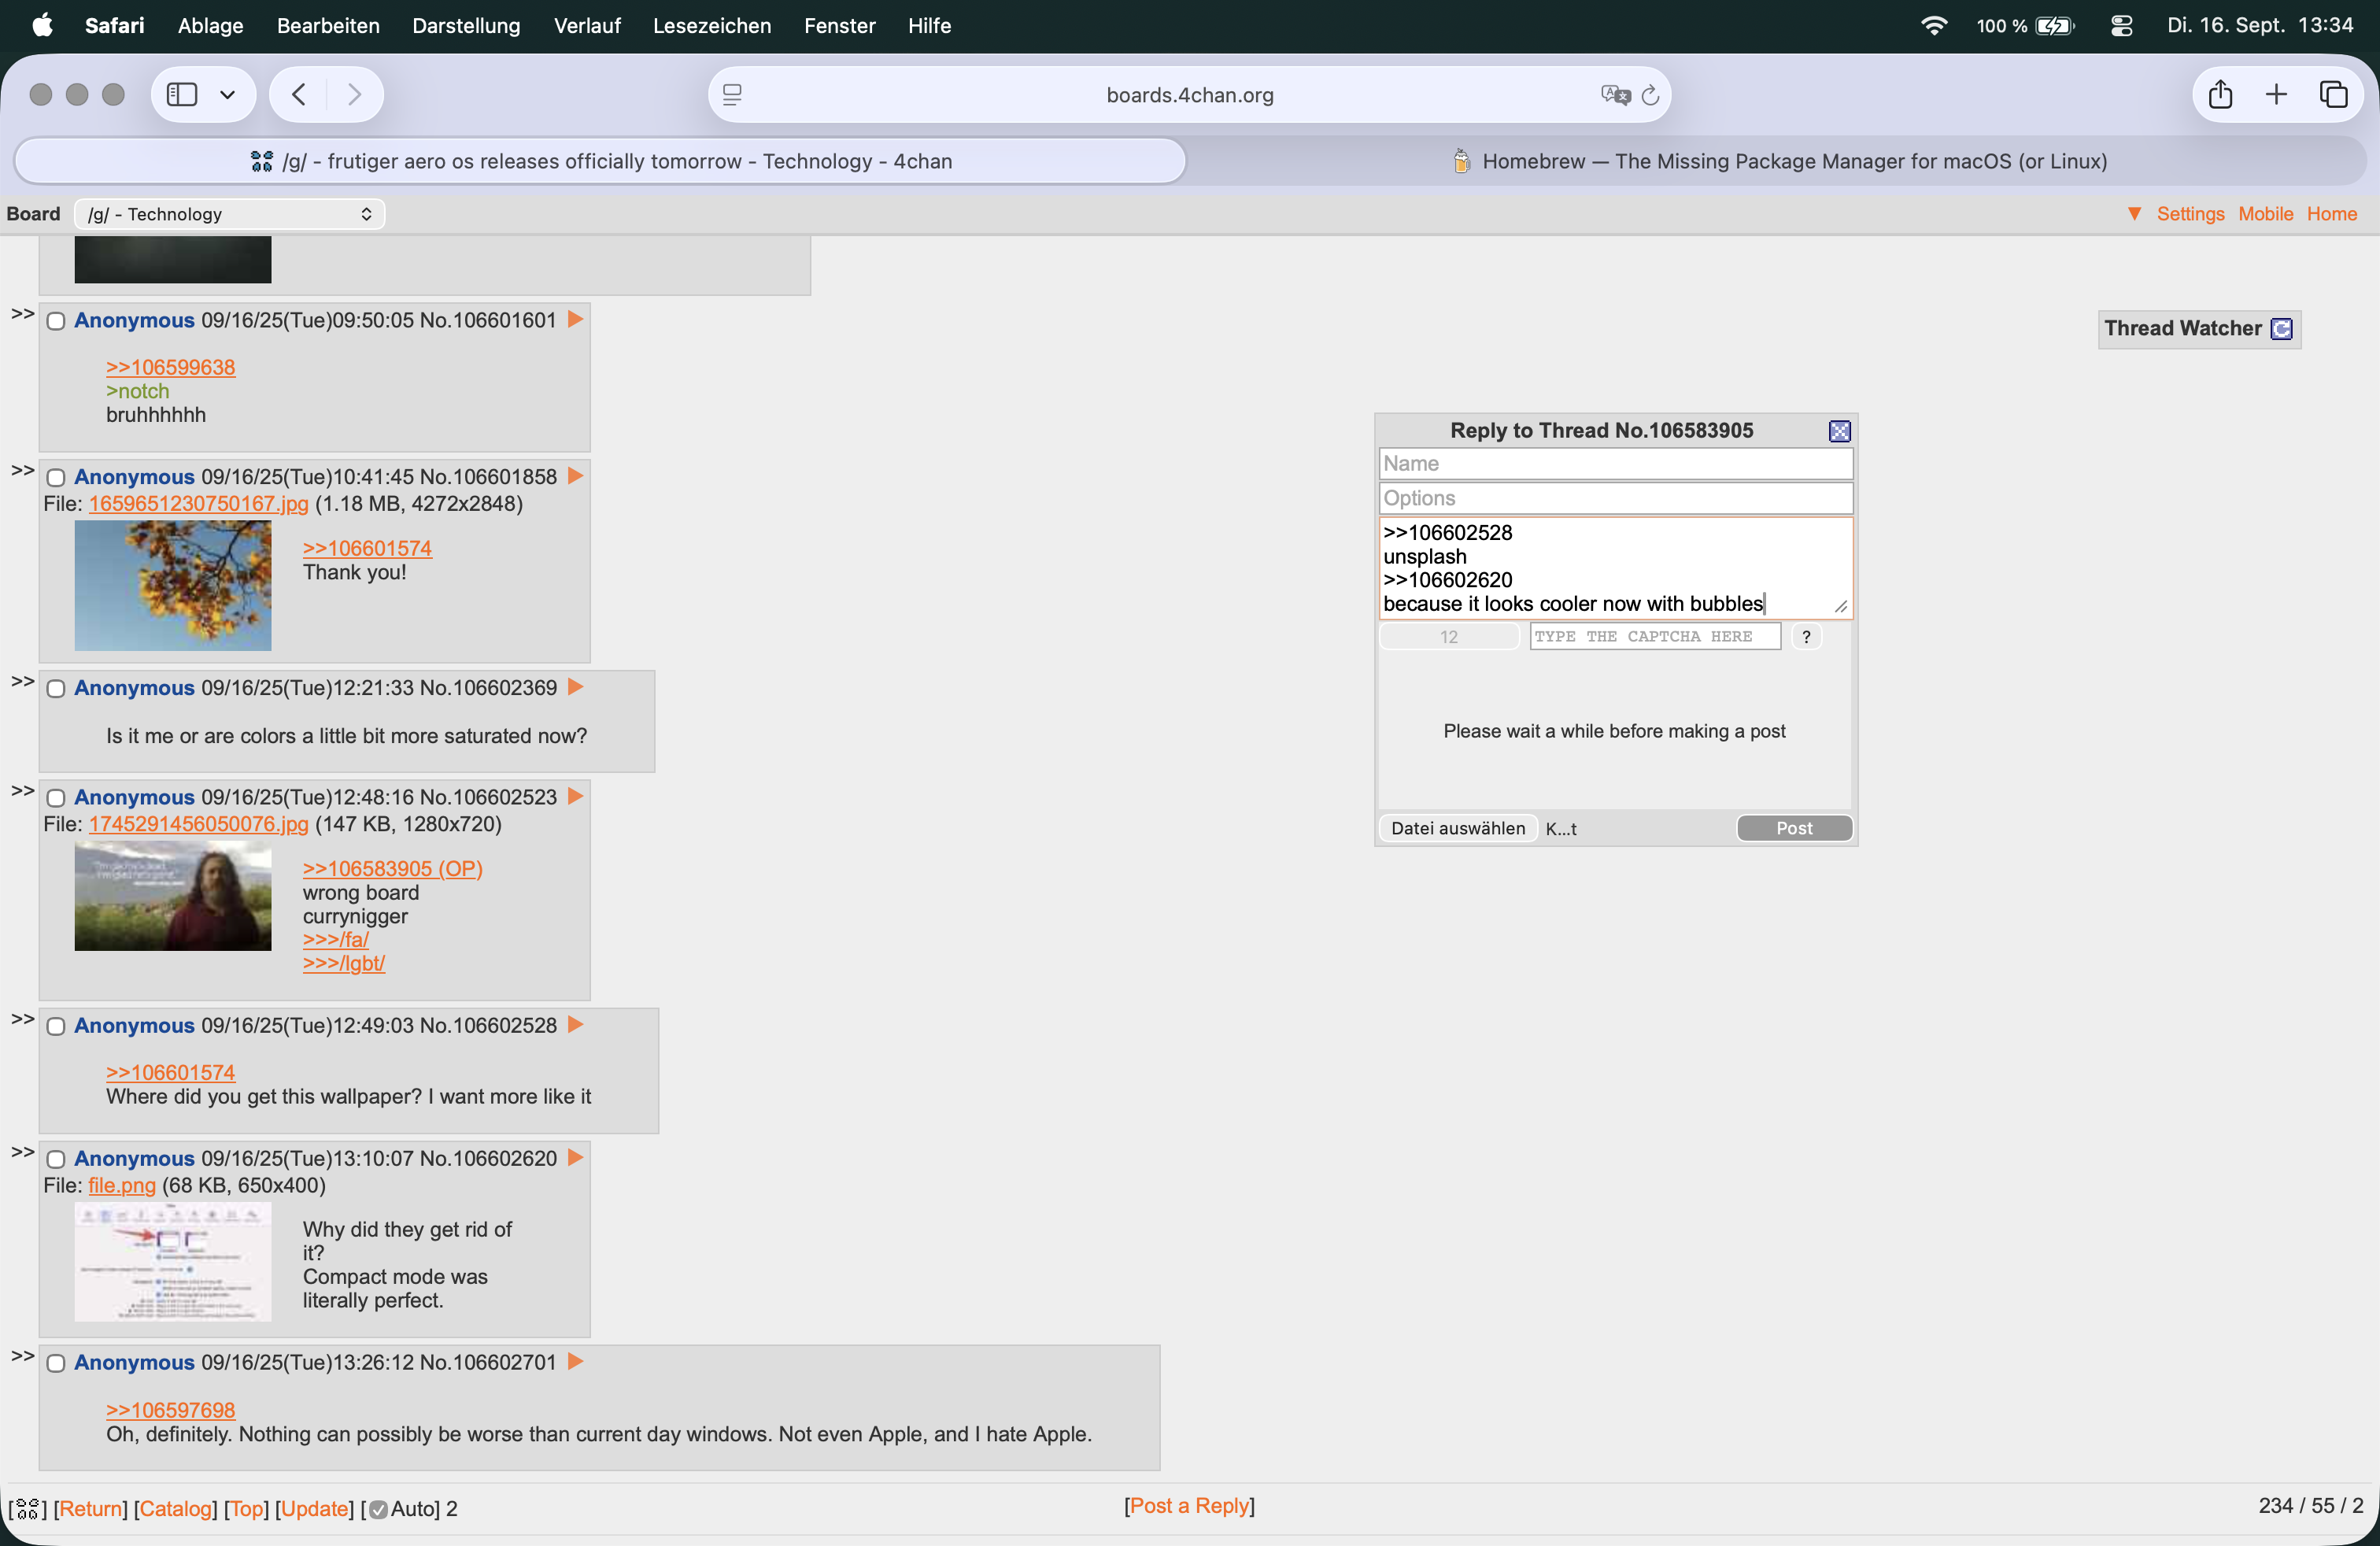This screenshot has height=1546, width=2380.
Task: Go back with the back arrow
Action: pos(299,94)
